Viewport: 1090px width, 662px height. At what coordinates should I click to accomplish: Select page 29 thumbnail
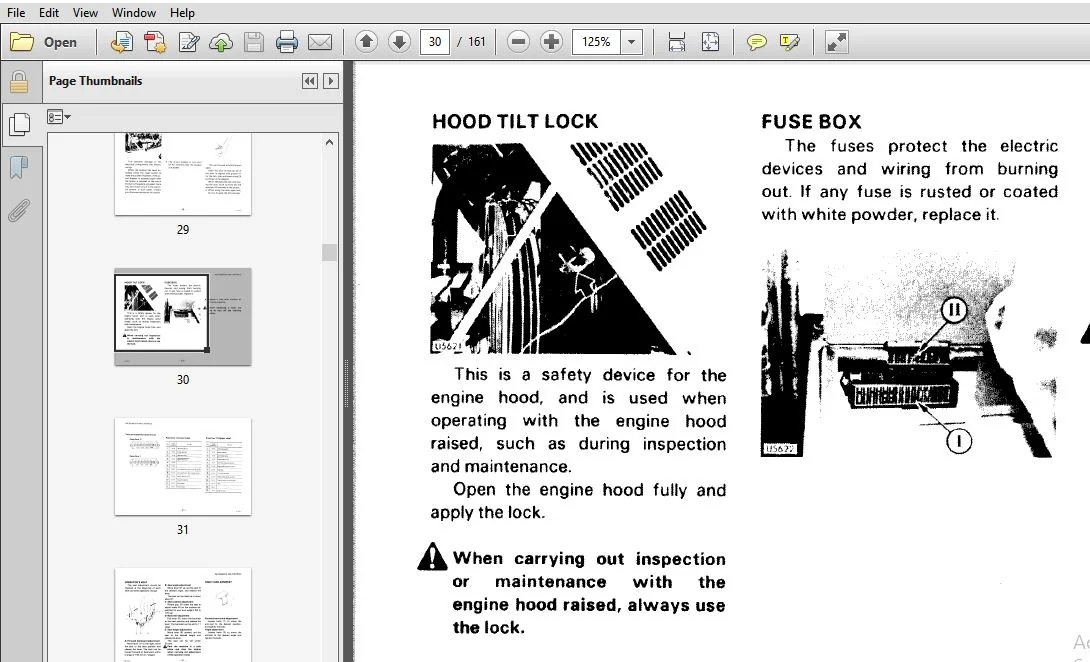[183, 175]
